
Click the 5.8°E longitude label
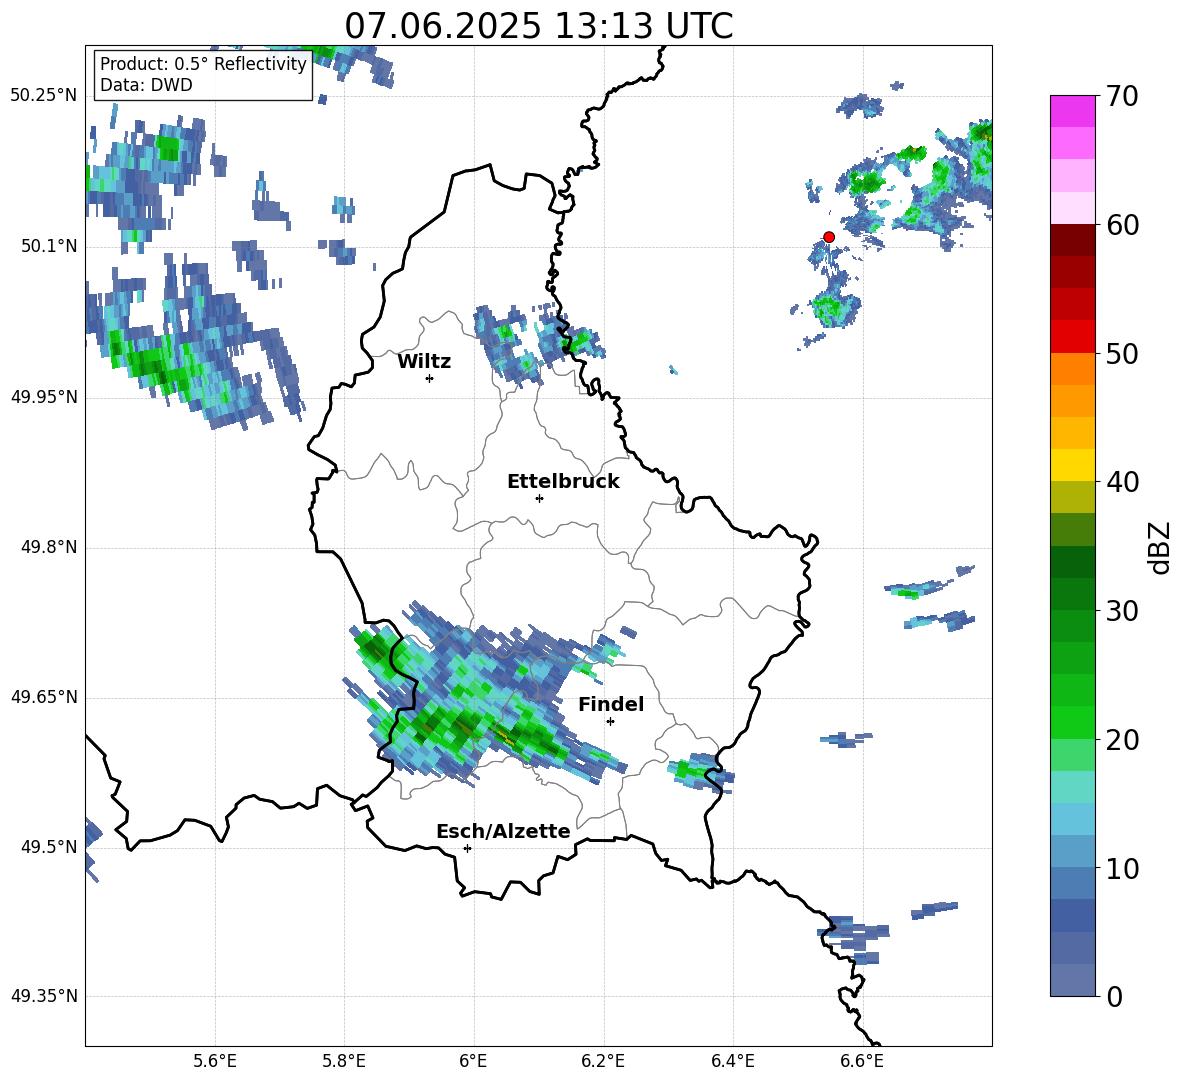click(344, 1061)
